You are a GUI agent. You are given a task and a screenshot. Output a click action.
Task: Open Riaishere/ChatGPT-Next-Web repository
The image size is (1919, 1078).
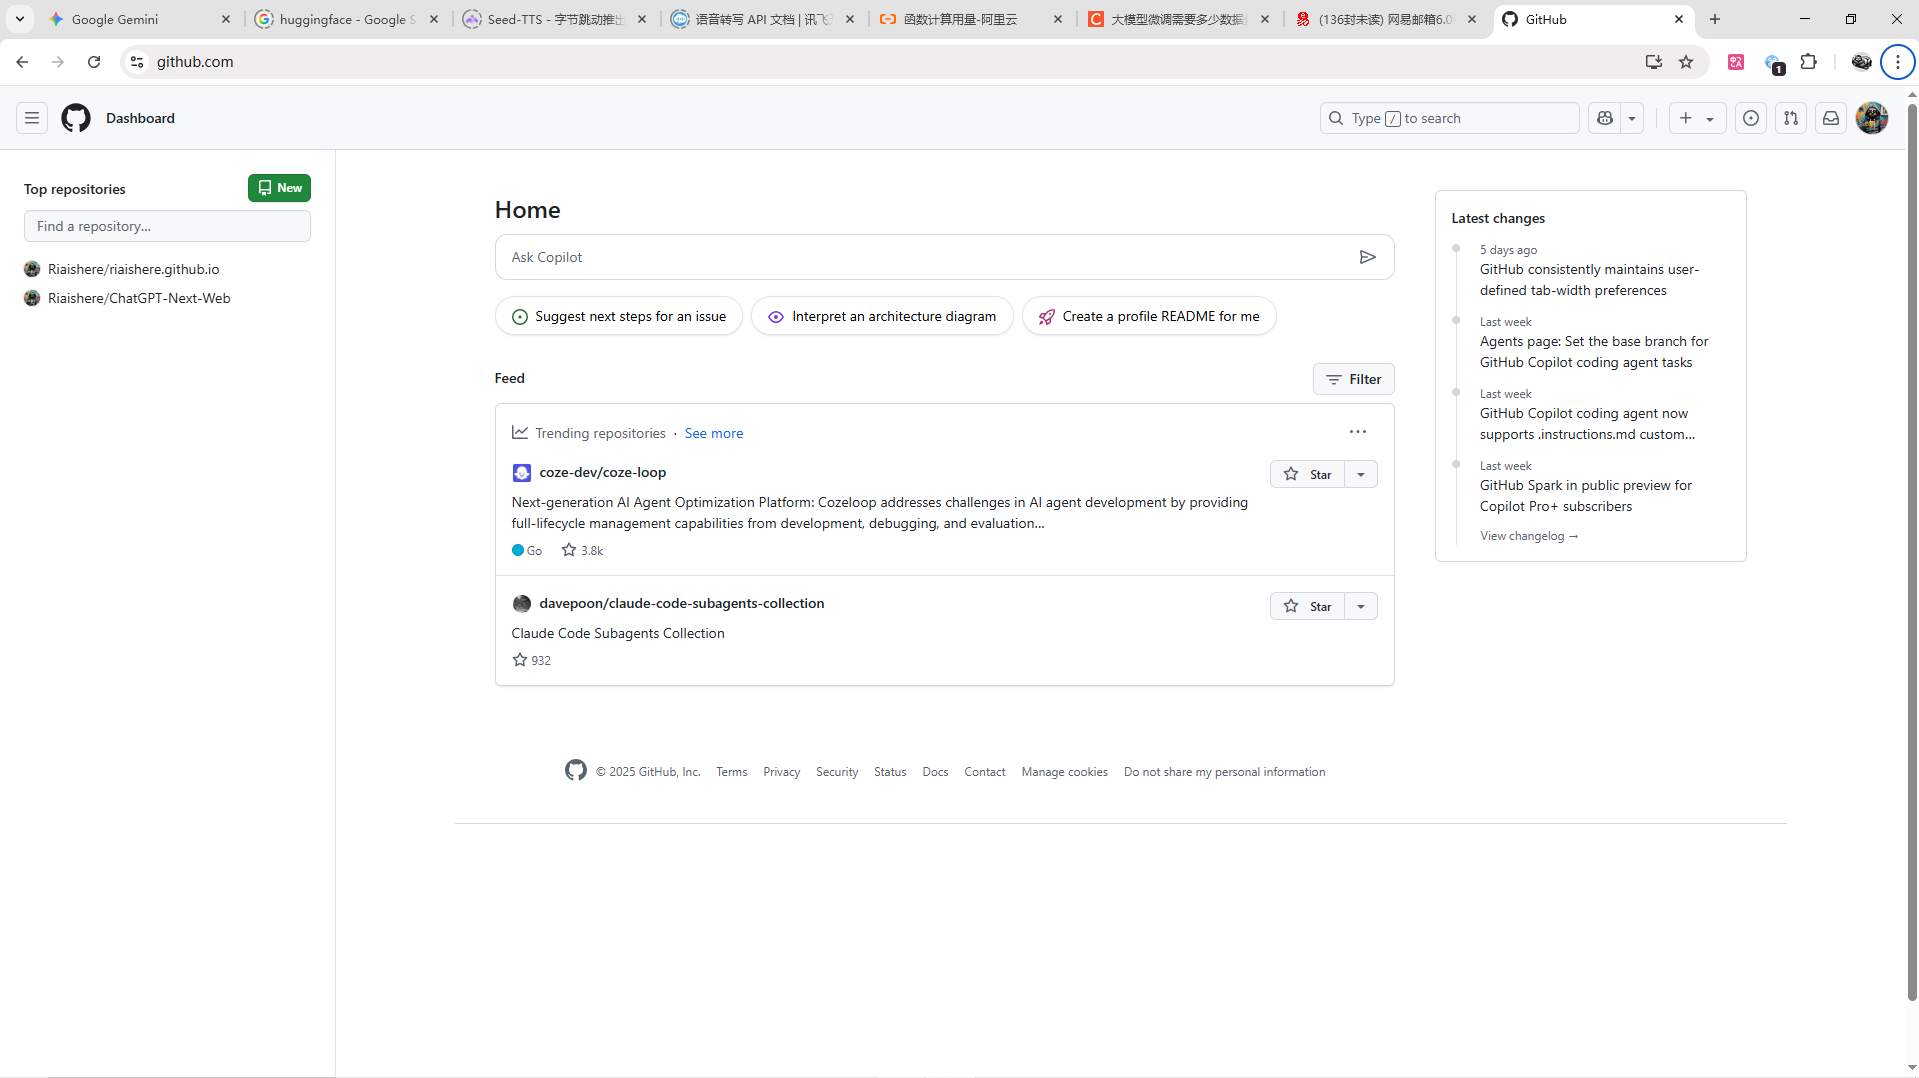(139, 298)
